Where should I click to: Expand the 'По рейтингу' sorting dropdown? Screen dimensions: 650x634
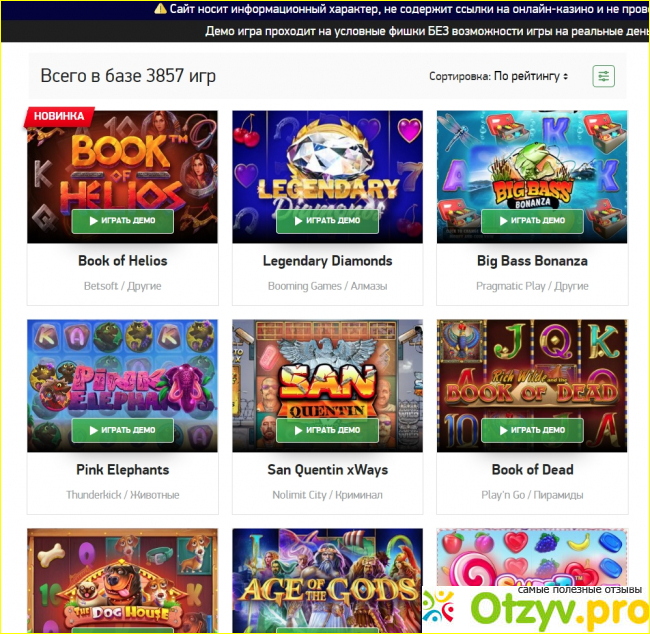[531, 76]
